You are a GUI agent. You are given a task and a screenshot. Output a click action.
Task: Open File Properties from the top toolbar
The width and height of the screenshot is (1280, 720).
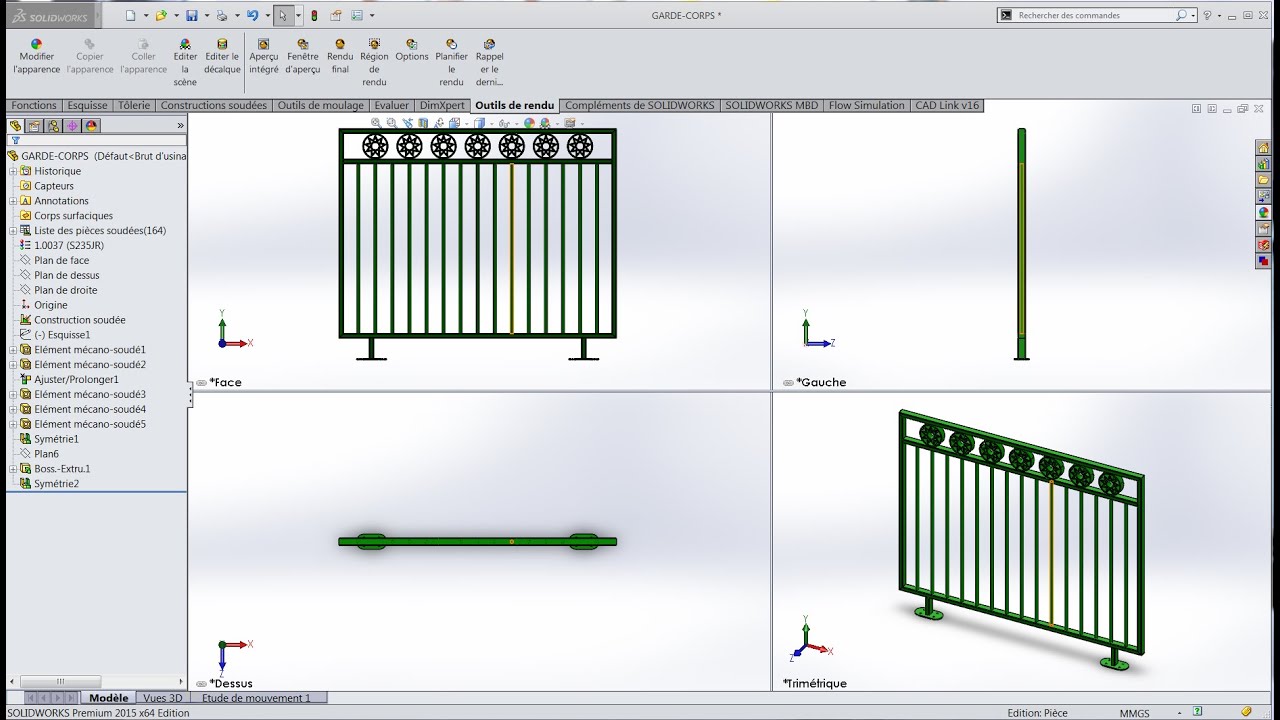coord(336,15)
